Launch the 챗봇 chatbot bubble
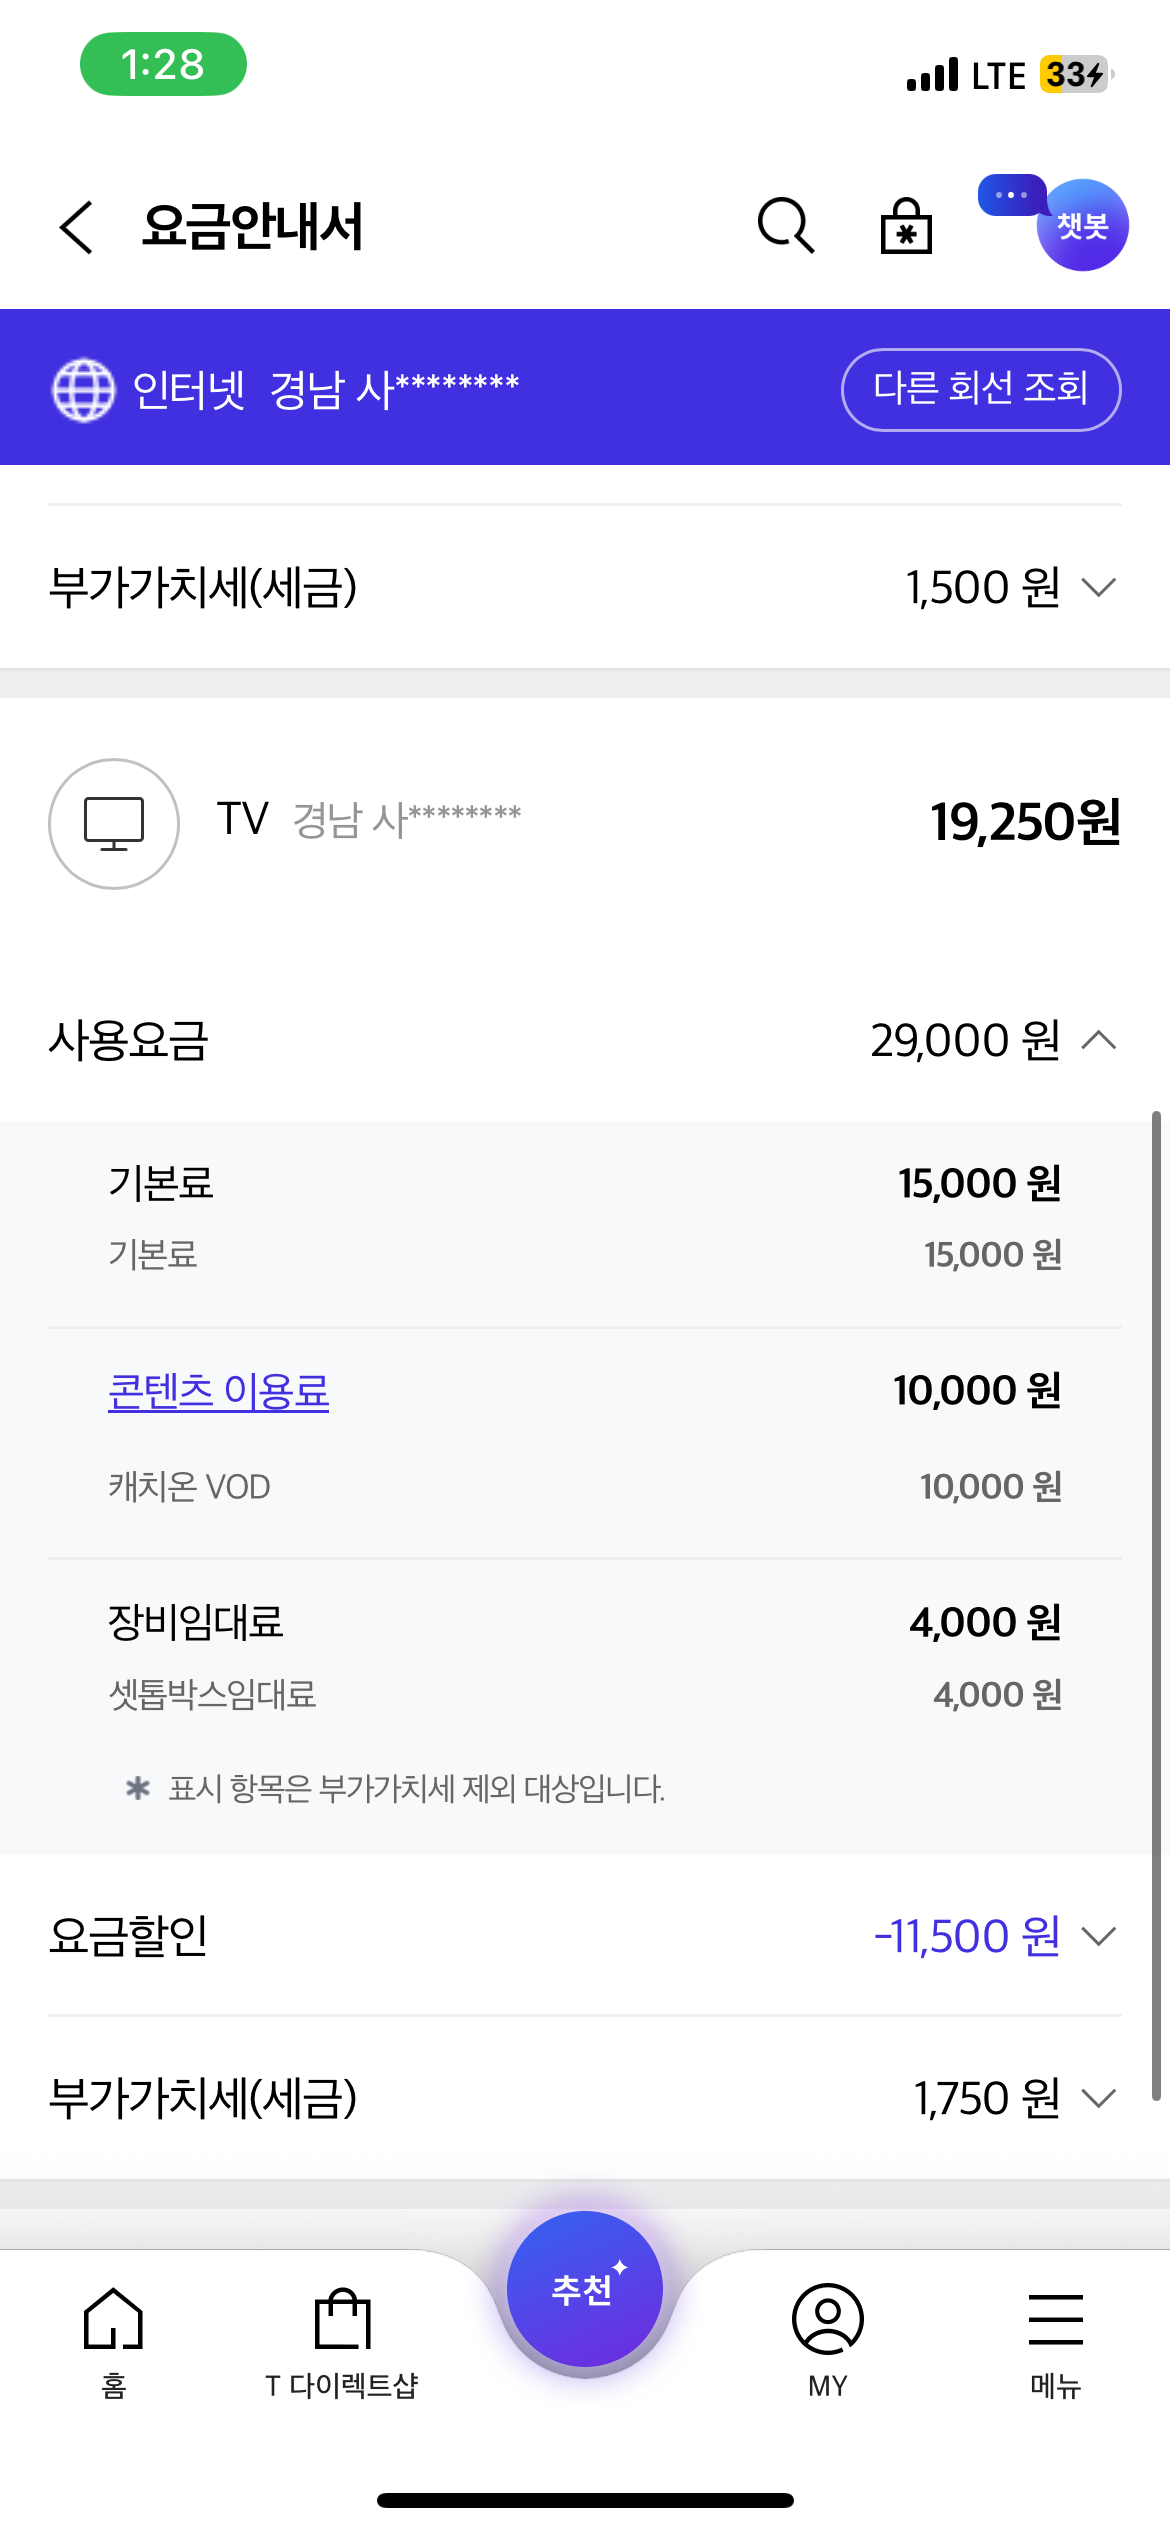Viewport: 1170px width, 2532px height. point(1081,225)
